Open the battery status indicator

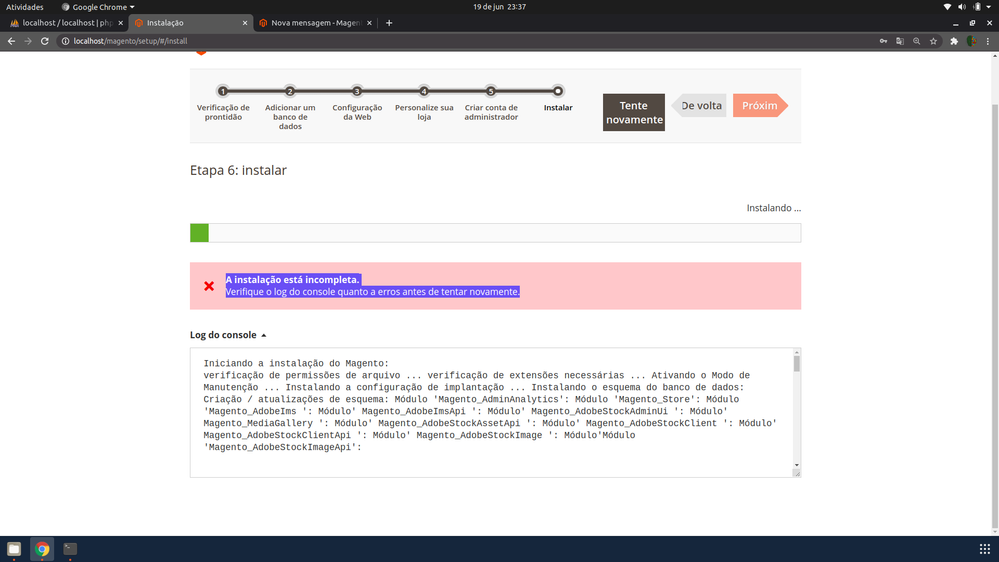point(977,7)
